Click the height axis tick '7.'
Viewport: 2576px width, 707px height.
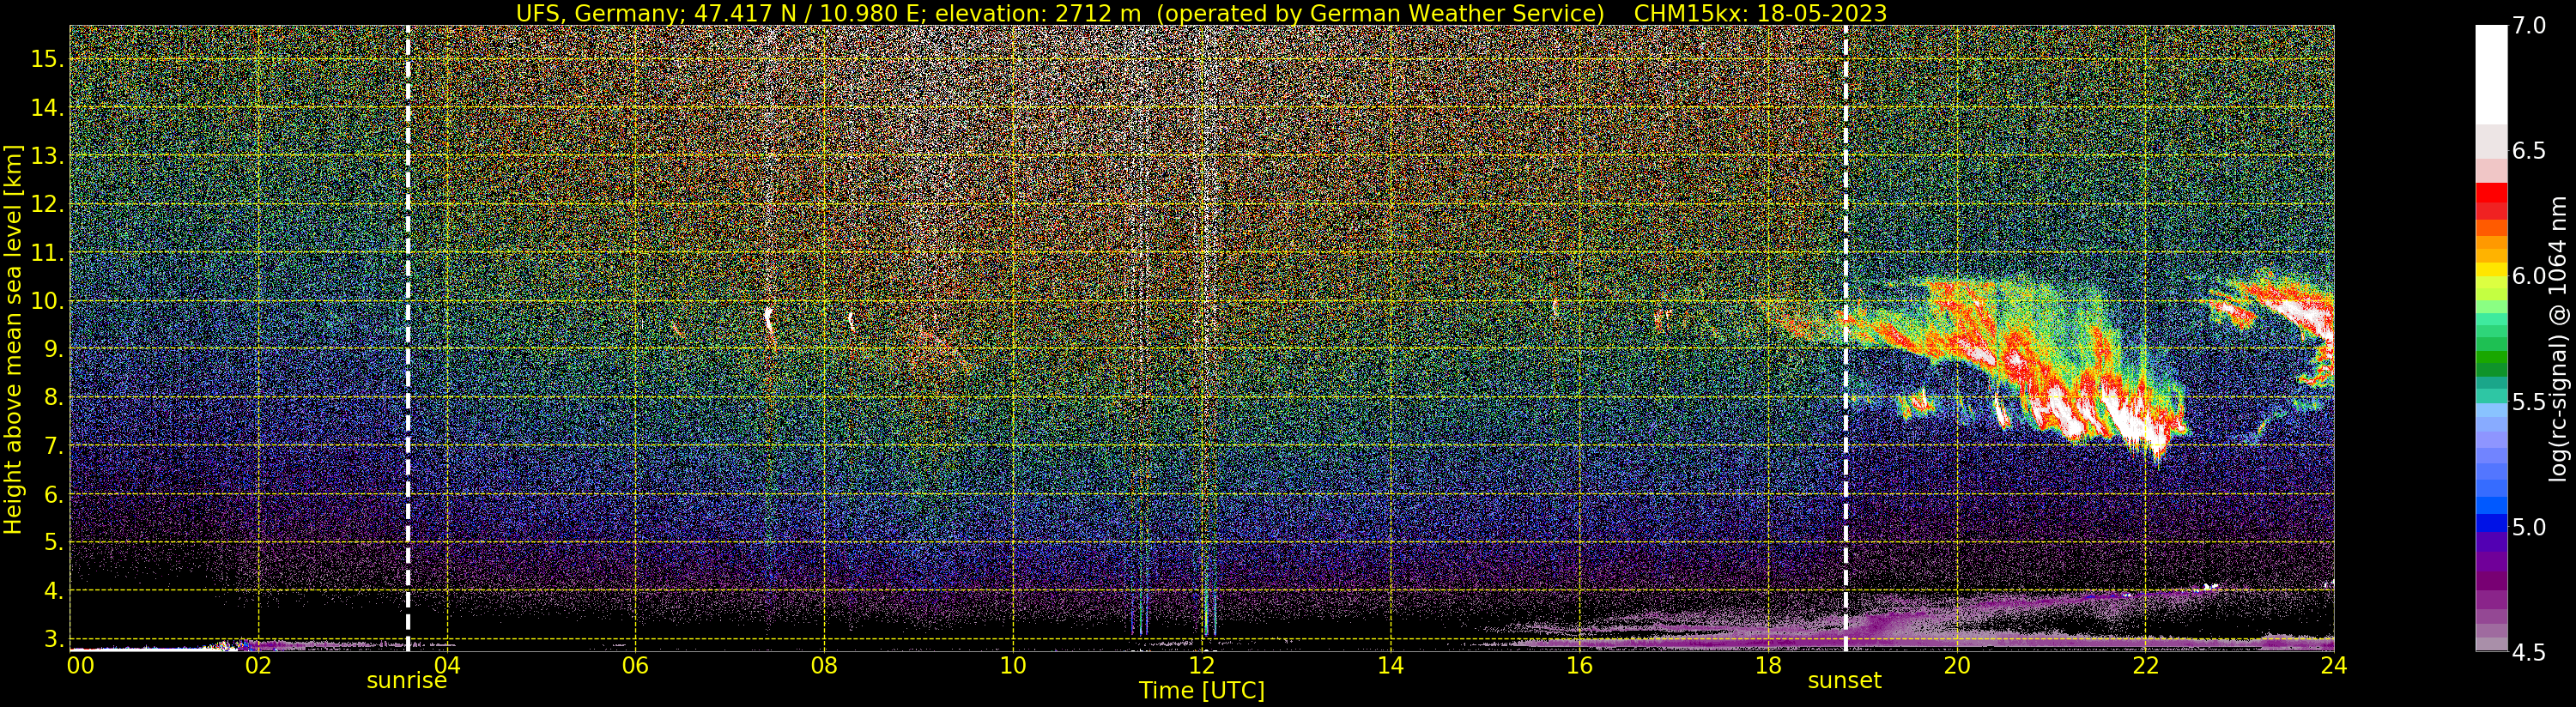coord(54,445)
